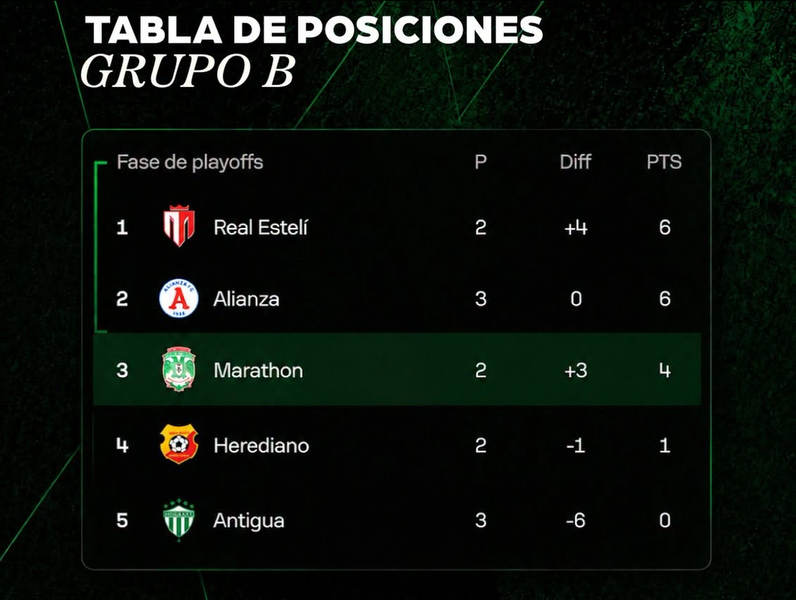Select the highlighted Marathon row name

258,371
